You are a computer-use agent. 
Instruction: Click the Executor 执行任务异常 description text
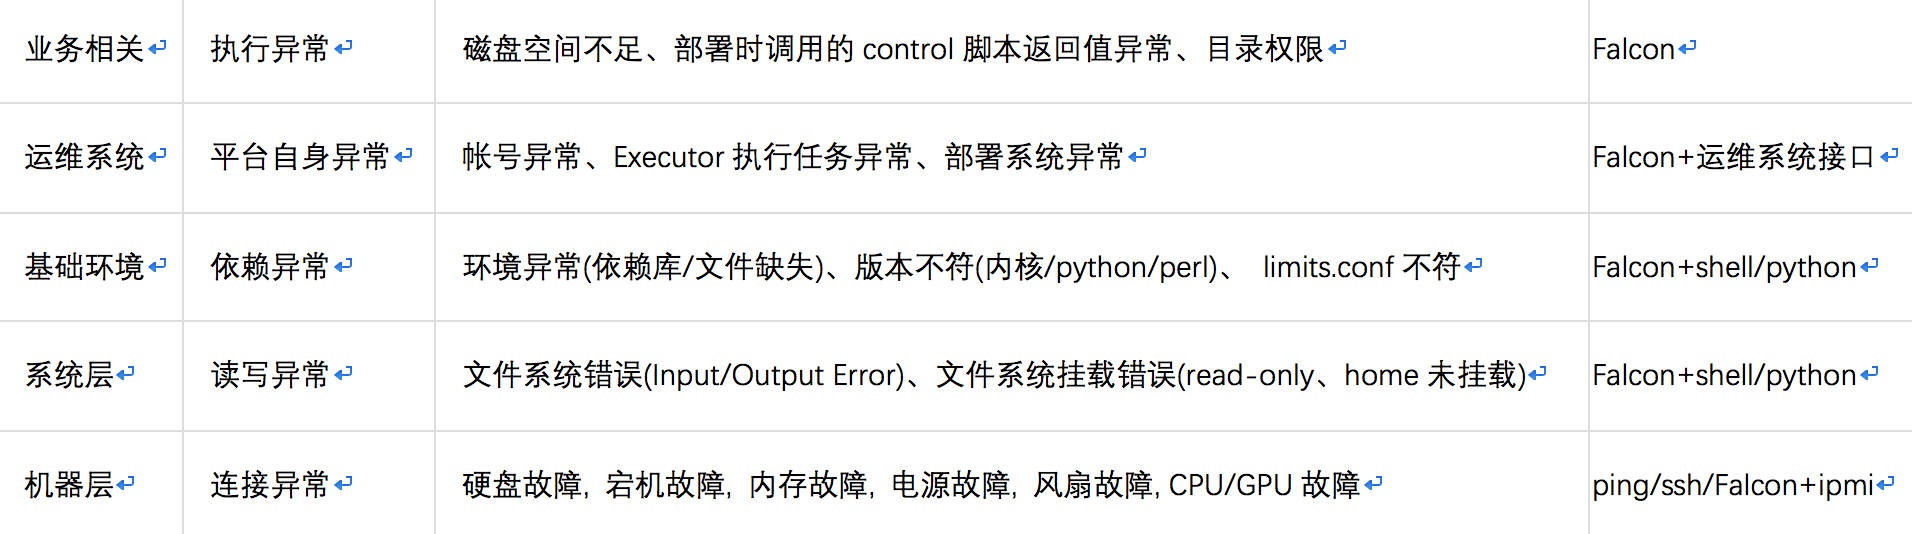point(762,157)
